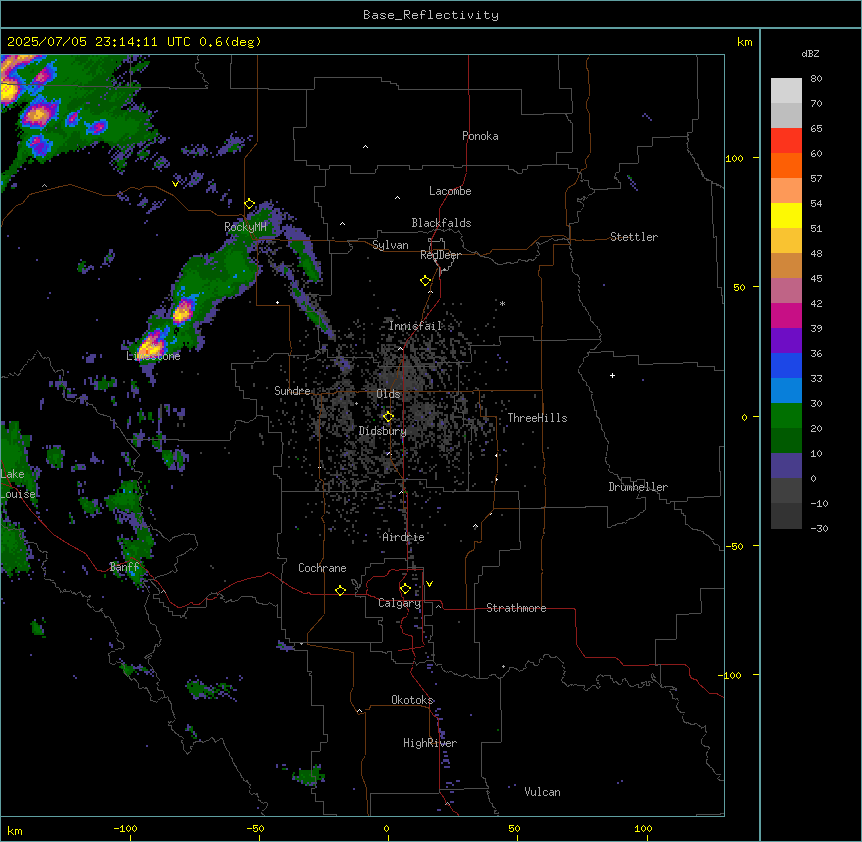The width and height of the screenshot is (862, 842).
Task: Click the 100 tick label on the right axis
Action: 734,158
